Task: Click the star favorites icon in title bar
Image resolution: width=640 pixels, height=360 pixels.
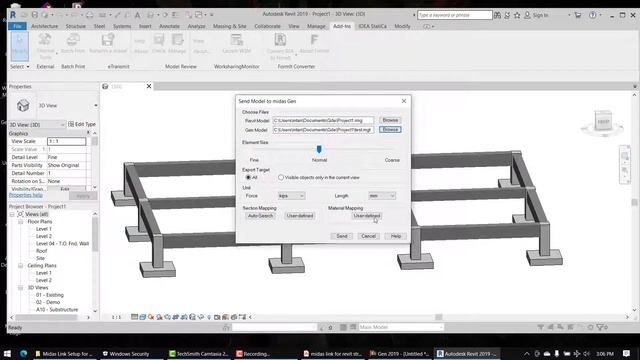Action: coord(517,15)
